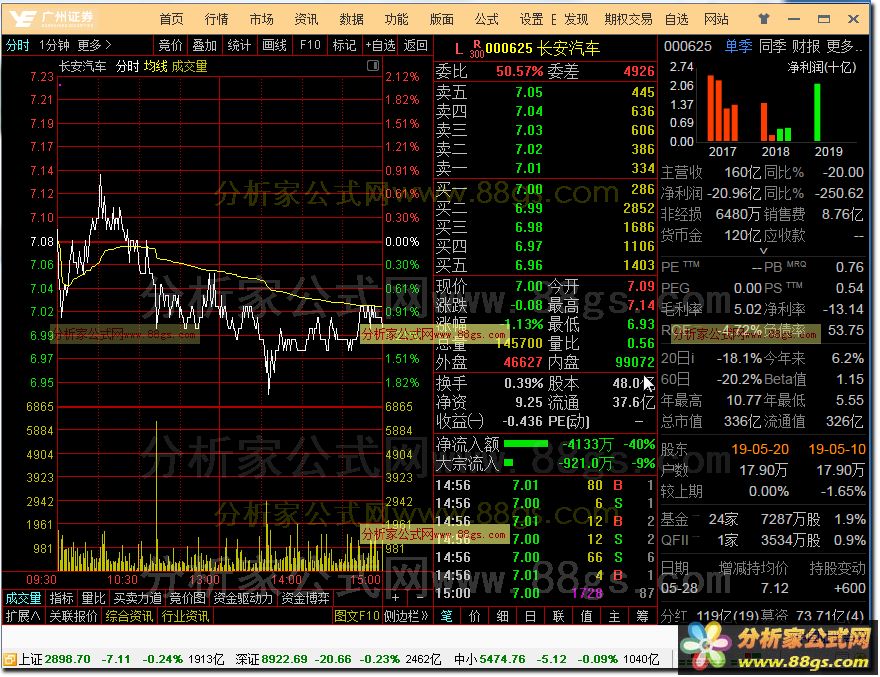Open the 资讯 menu

click(x=306, y=19)
